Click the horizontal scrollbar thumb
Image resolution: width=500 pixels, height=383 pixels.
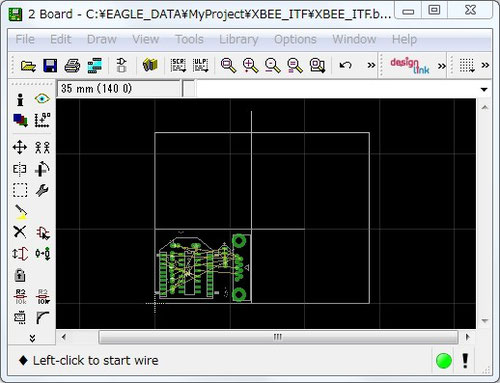(278, 337)
